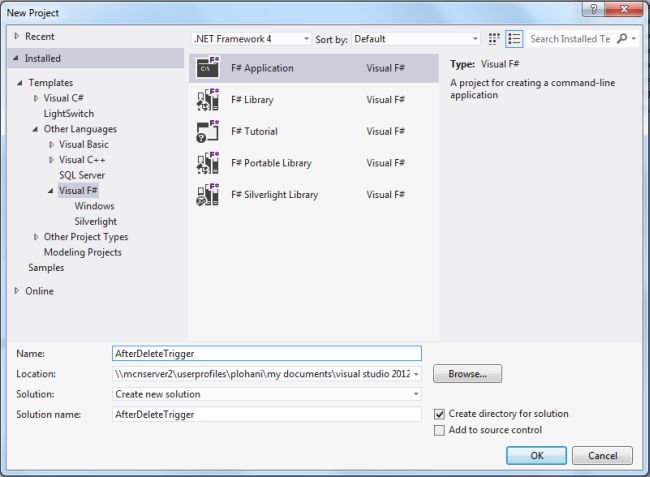Click the F# Portable Library template icon

208,163
